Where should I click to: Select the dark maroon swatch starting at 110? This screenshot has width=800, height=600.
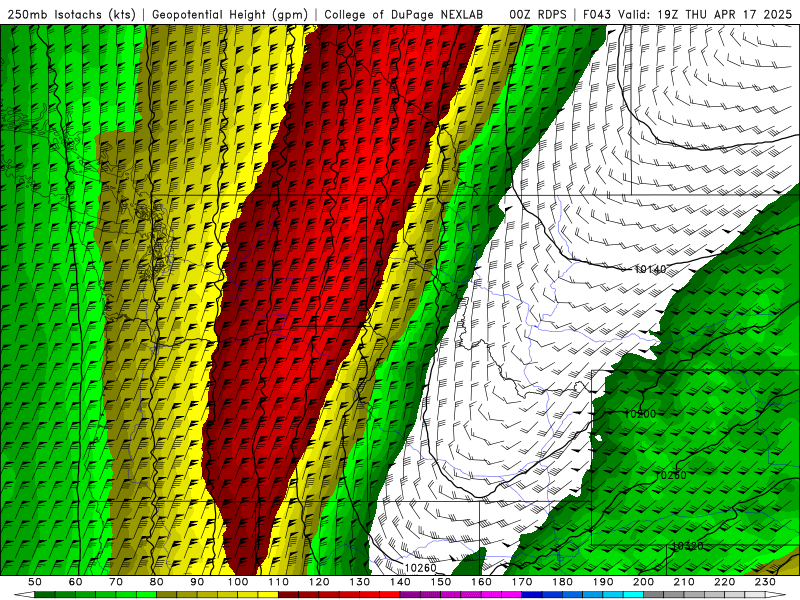(x=289, y=595)
